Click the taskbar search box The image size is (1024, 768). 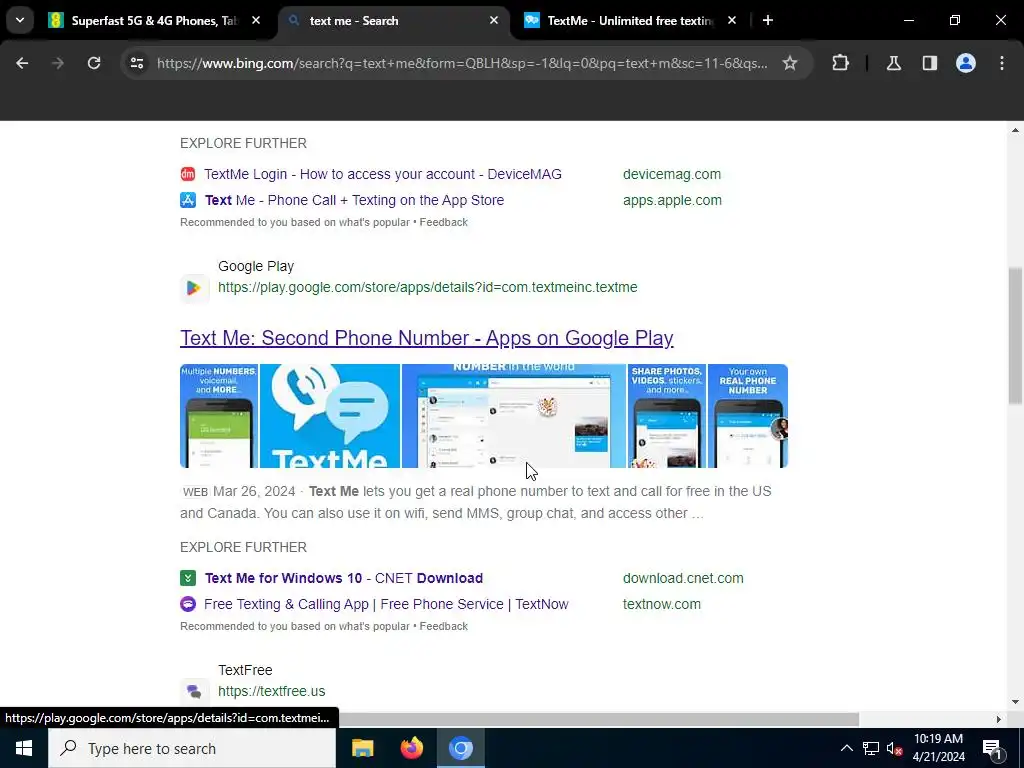192,748
